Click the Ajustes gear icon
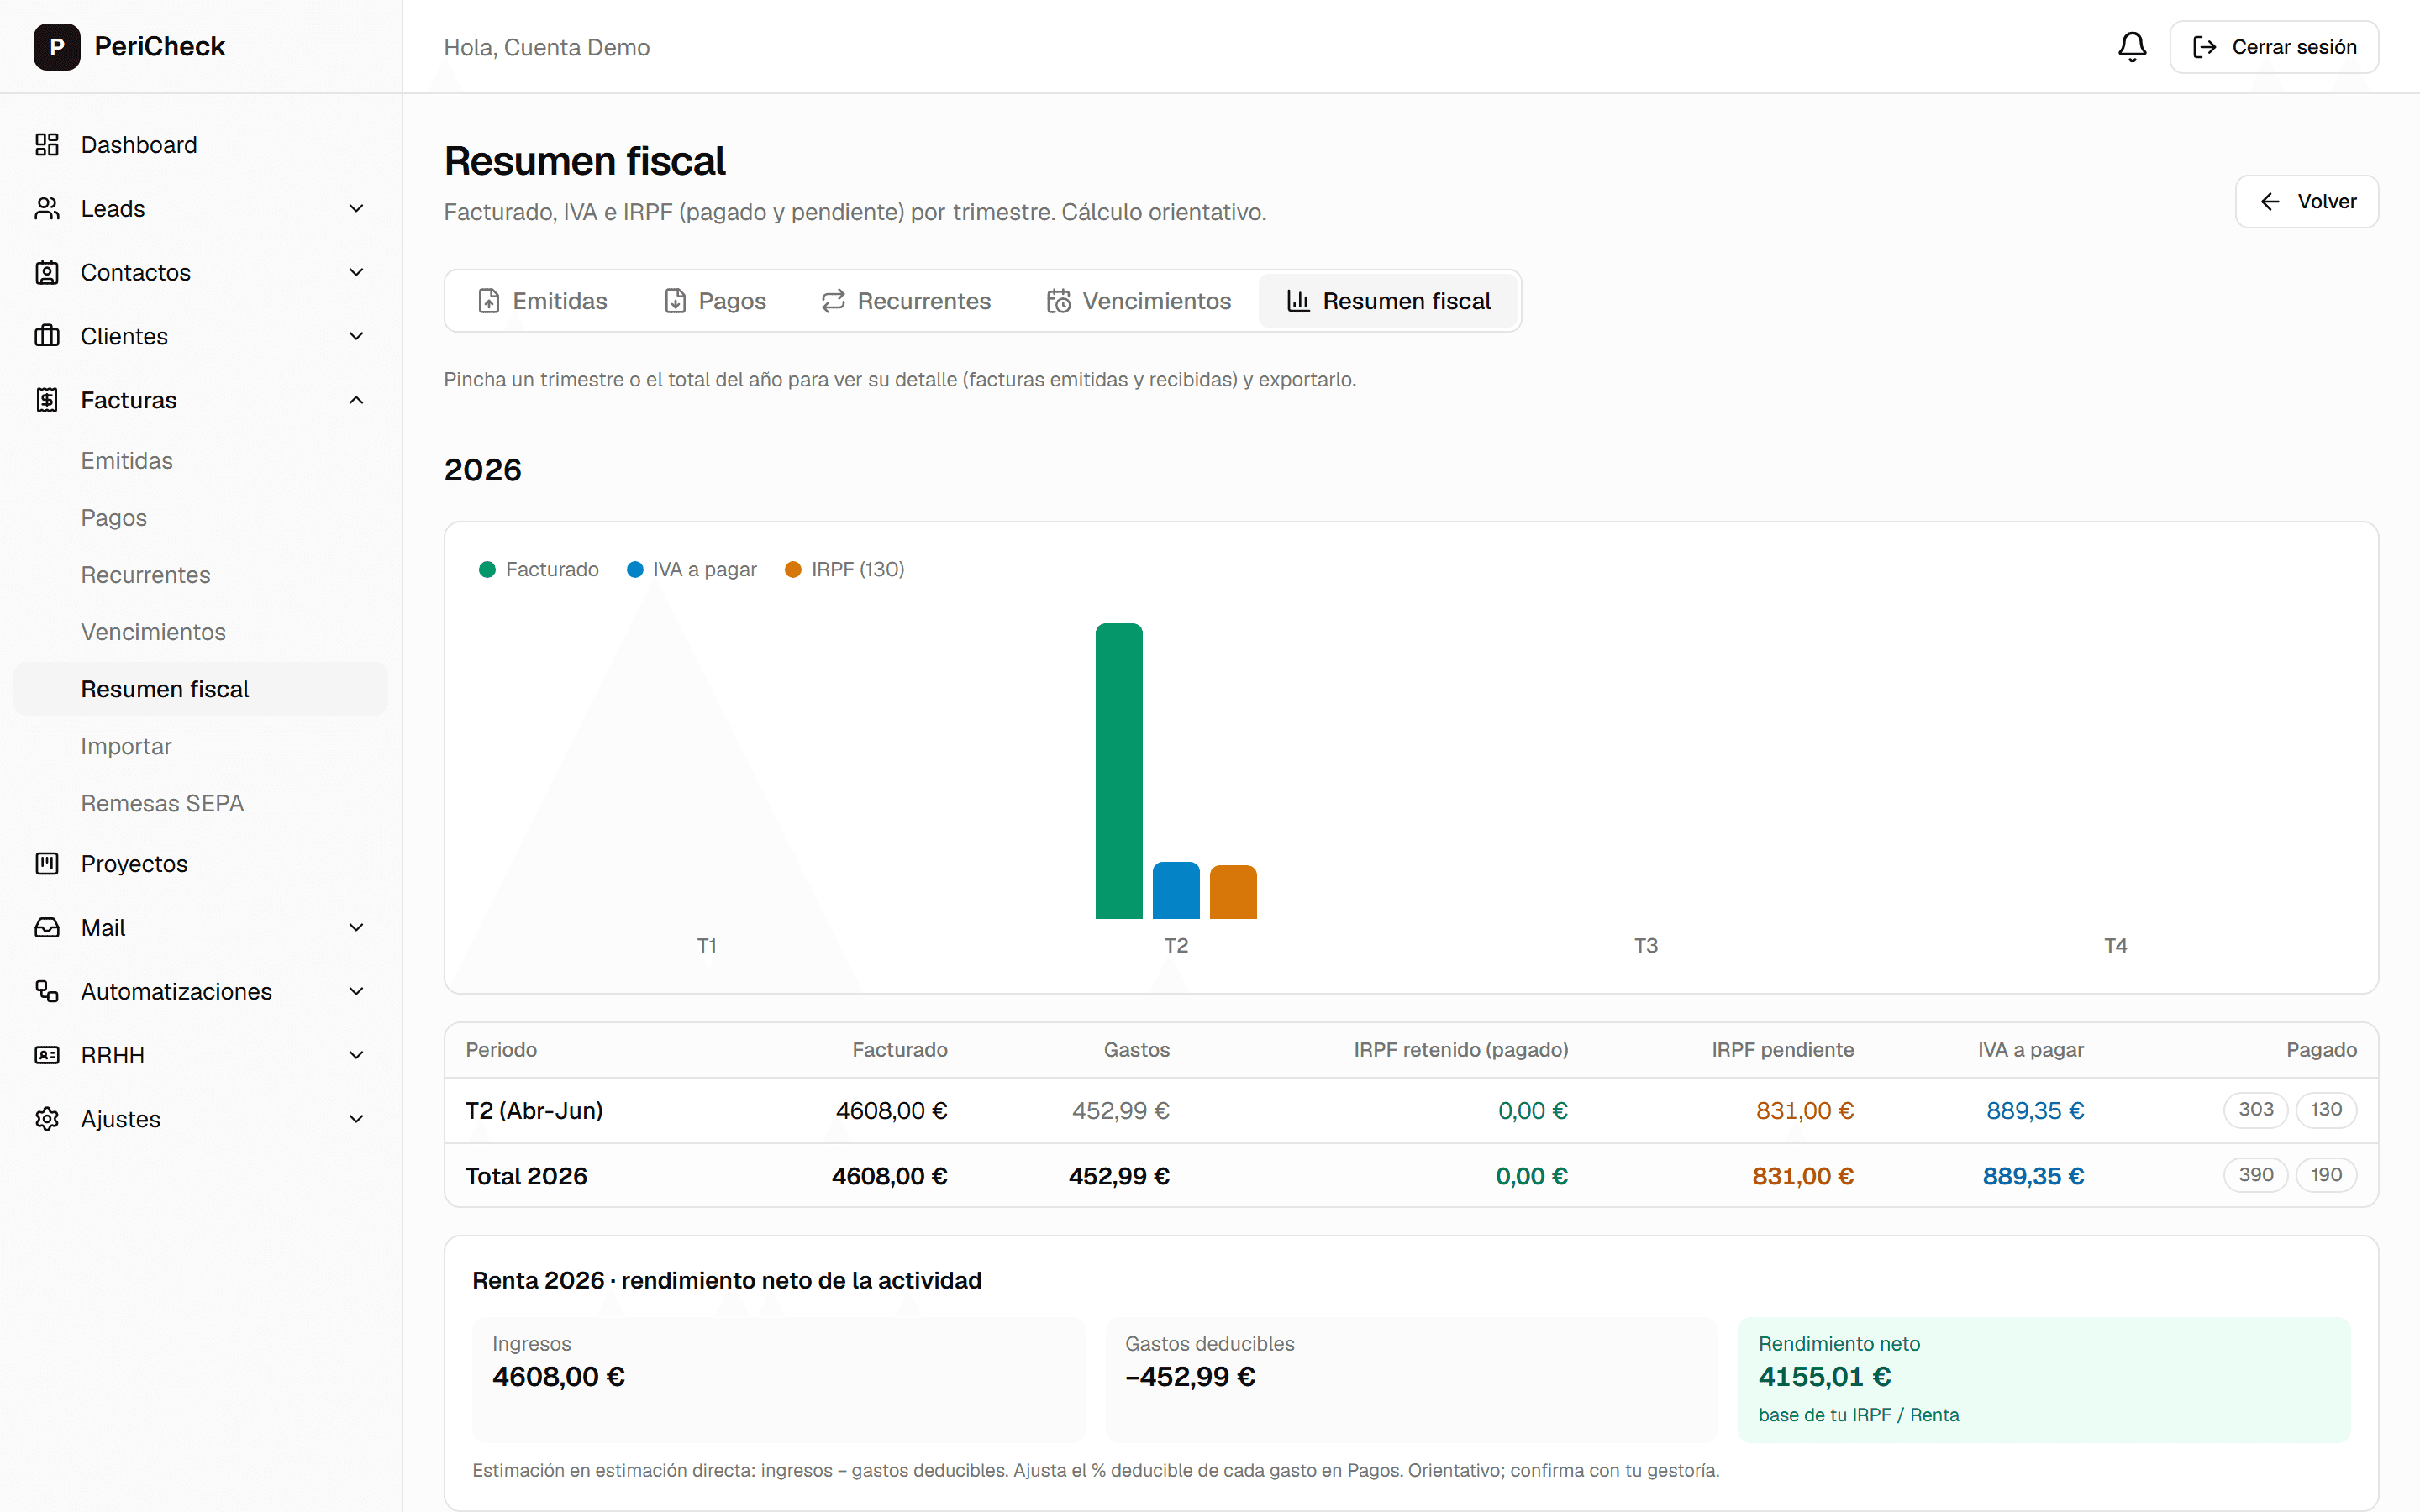The height and width of the screenshot is (1512, 2420). point(47,1119)
